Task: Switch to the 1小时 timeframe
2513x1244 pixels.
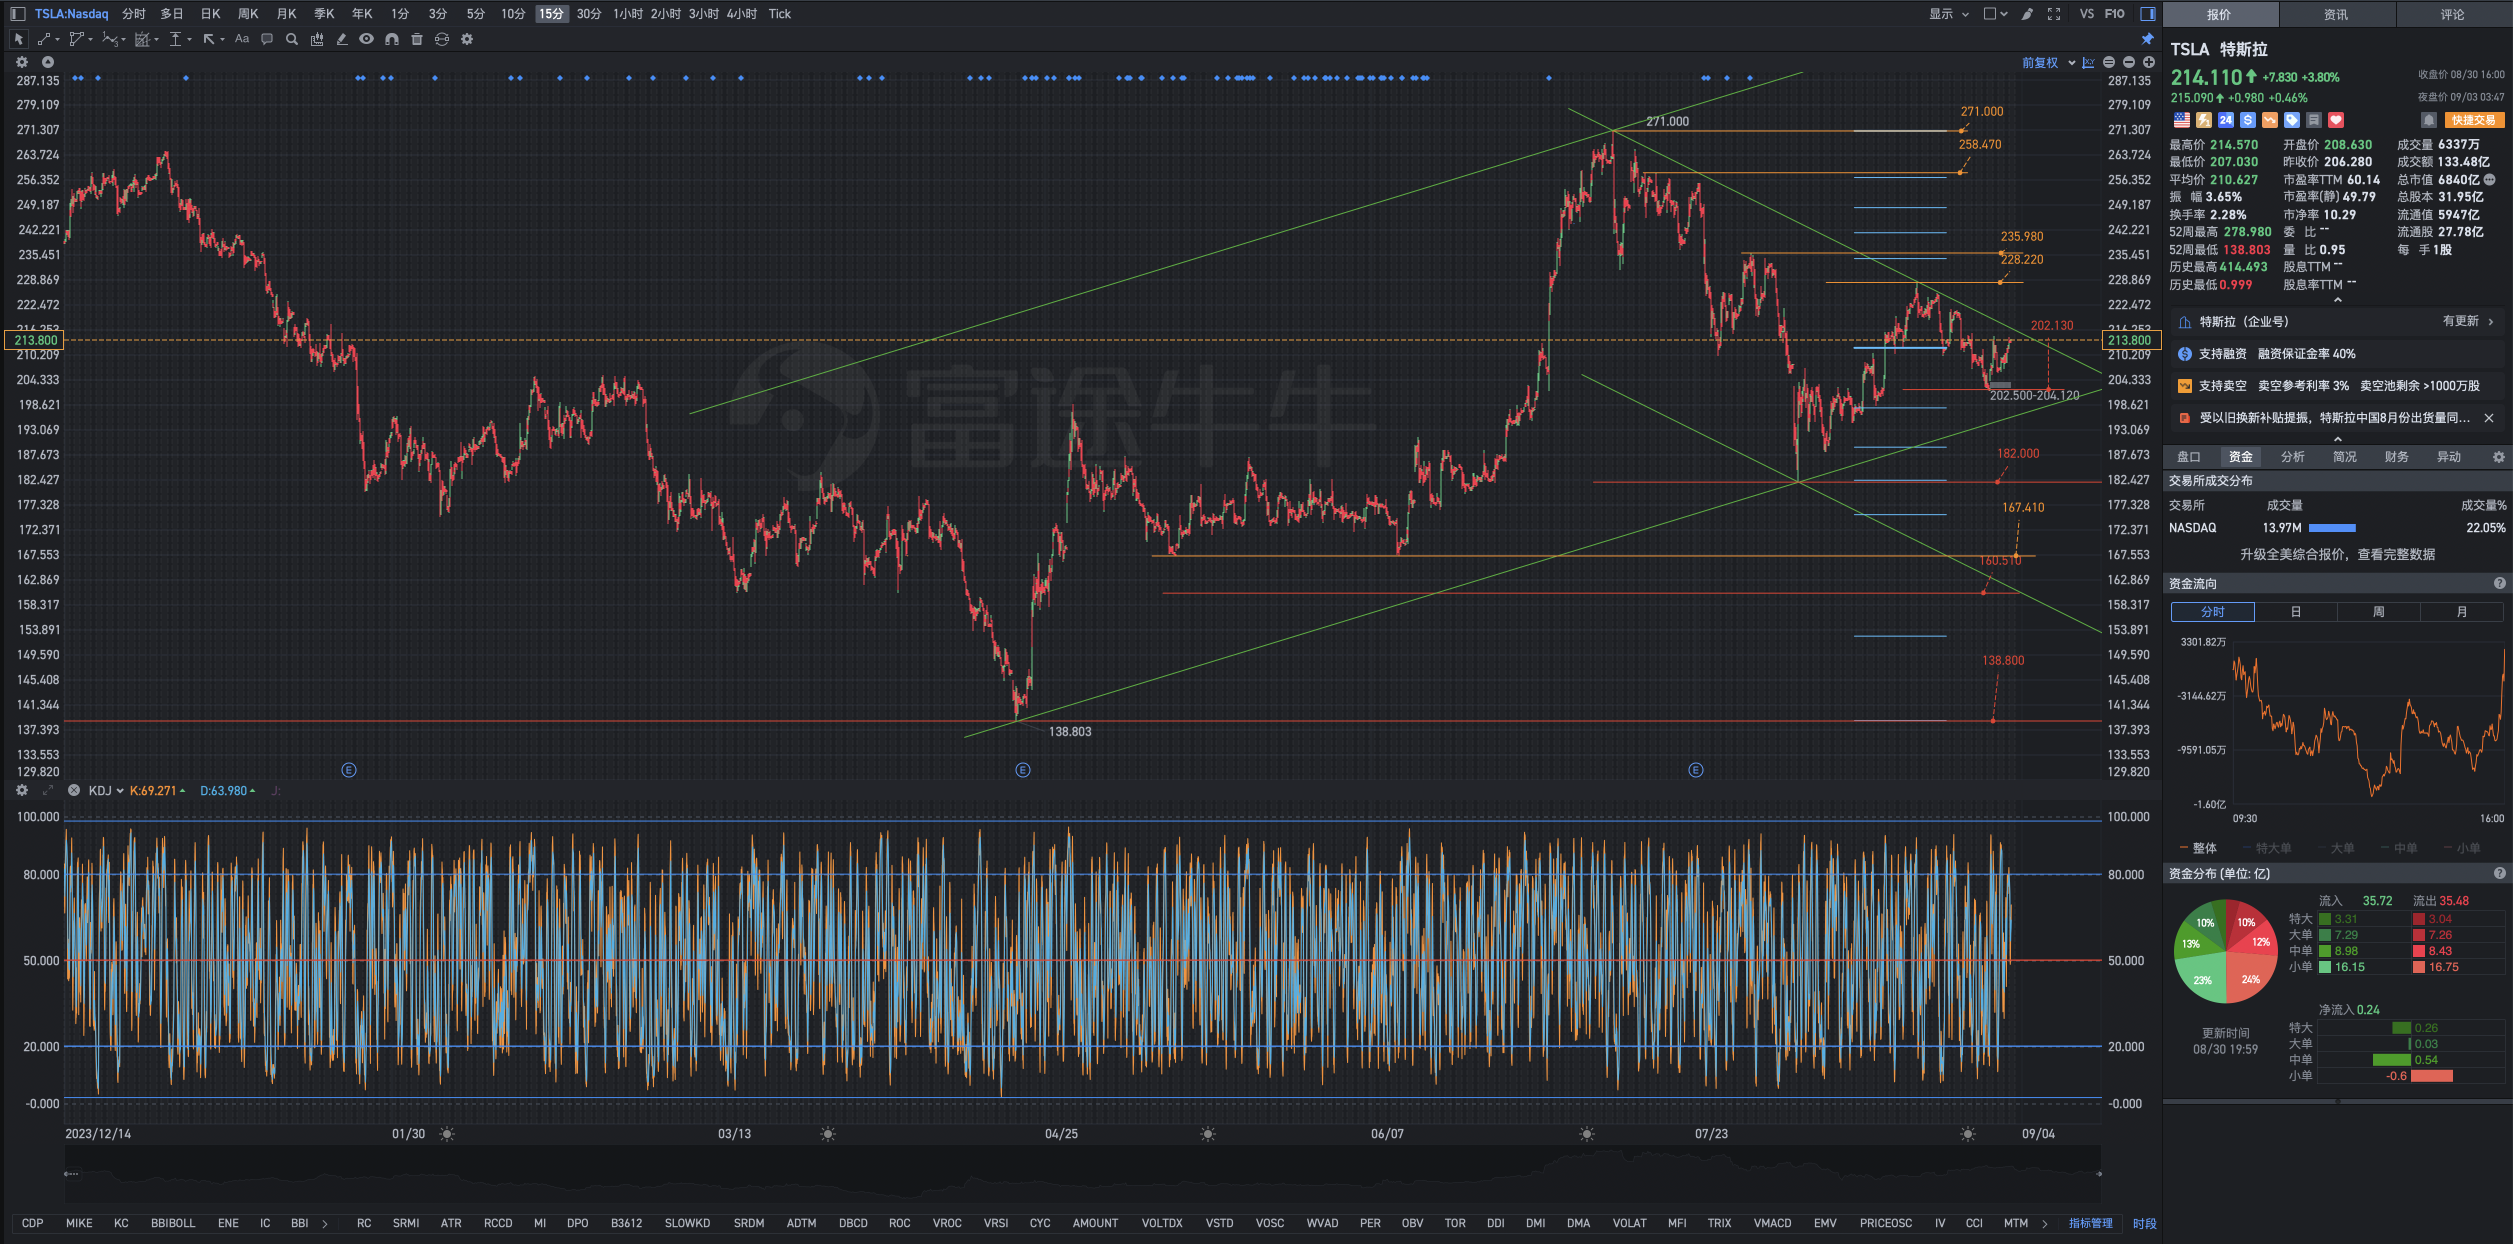Action: click(627, 14)
